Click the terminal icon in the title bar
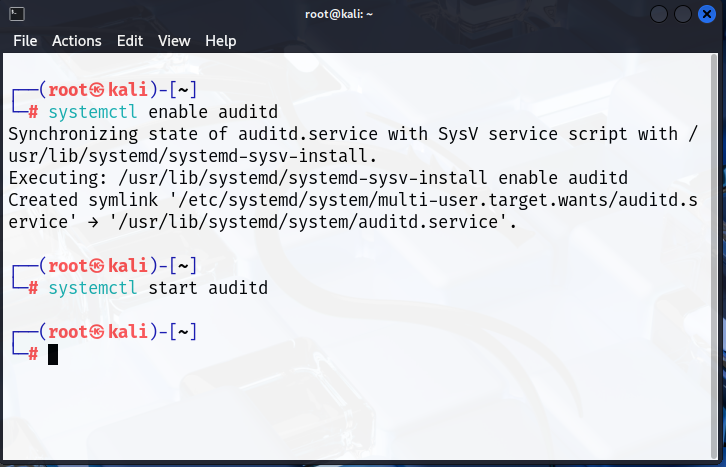Image resolution: width=726 pixels, height=467 pixels. [17, 14]
